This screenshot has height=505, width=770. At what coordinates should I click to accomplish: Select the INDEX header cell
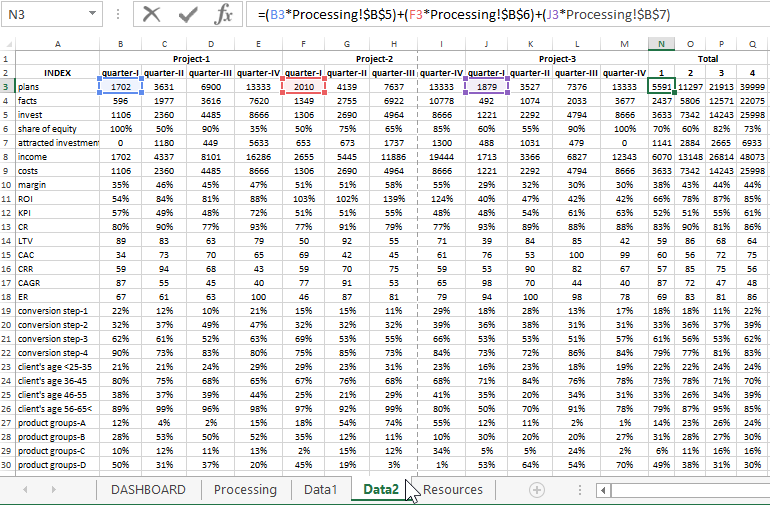click(57, 73)
